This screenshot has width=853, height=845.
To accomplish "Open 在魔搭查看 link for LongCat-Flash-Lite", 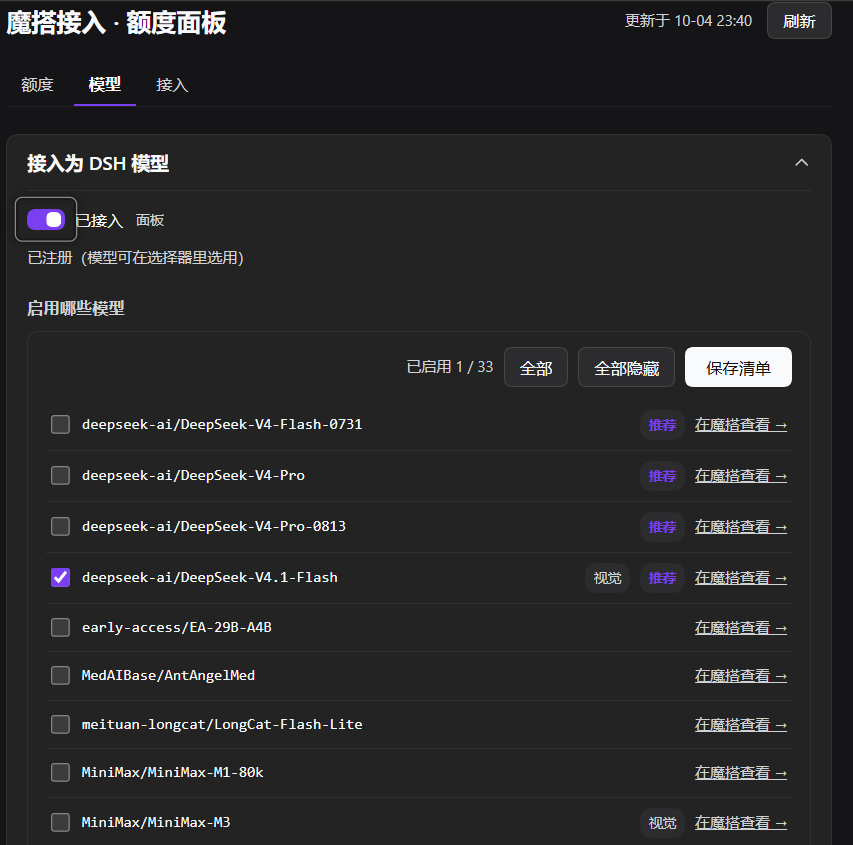I will 740,725.
